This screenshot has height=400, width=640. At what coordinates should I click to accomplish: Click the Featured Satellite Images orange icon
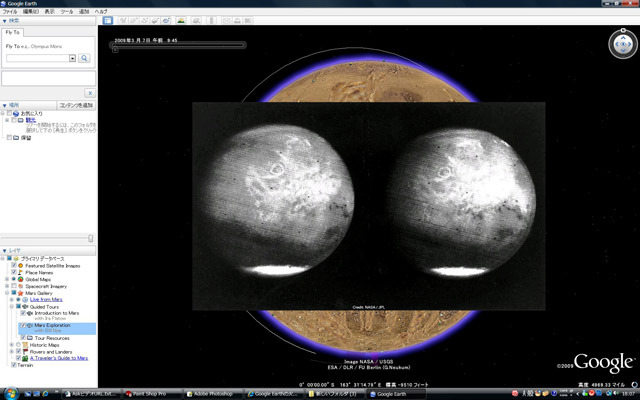20,265
